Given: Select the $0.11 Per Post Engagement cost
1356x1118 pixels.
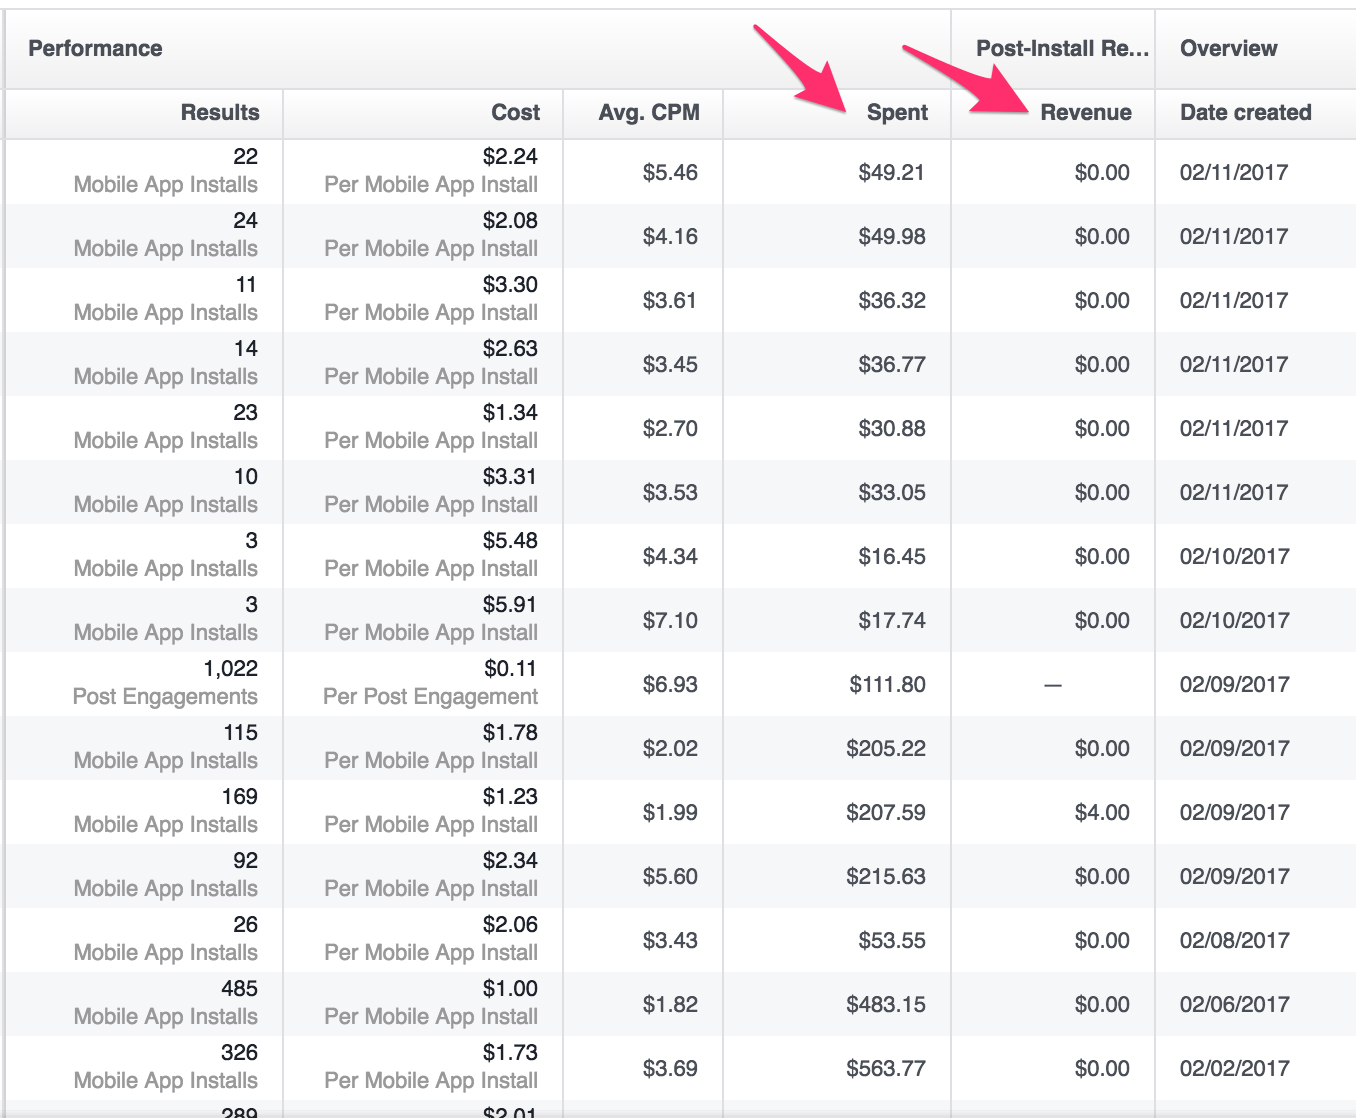Looking at the screenshot, I should coord(430,683).
